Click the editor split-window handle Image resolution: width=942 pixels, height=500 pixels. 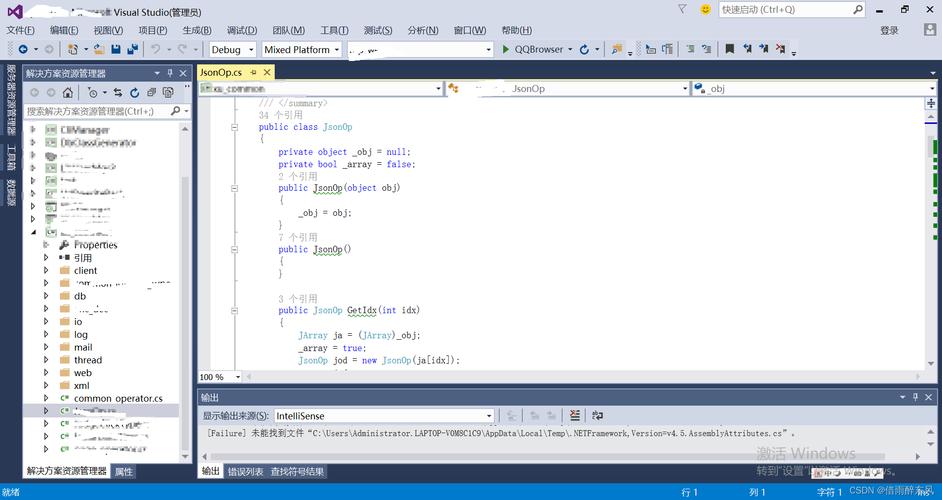(931, 103)
